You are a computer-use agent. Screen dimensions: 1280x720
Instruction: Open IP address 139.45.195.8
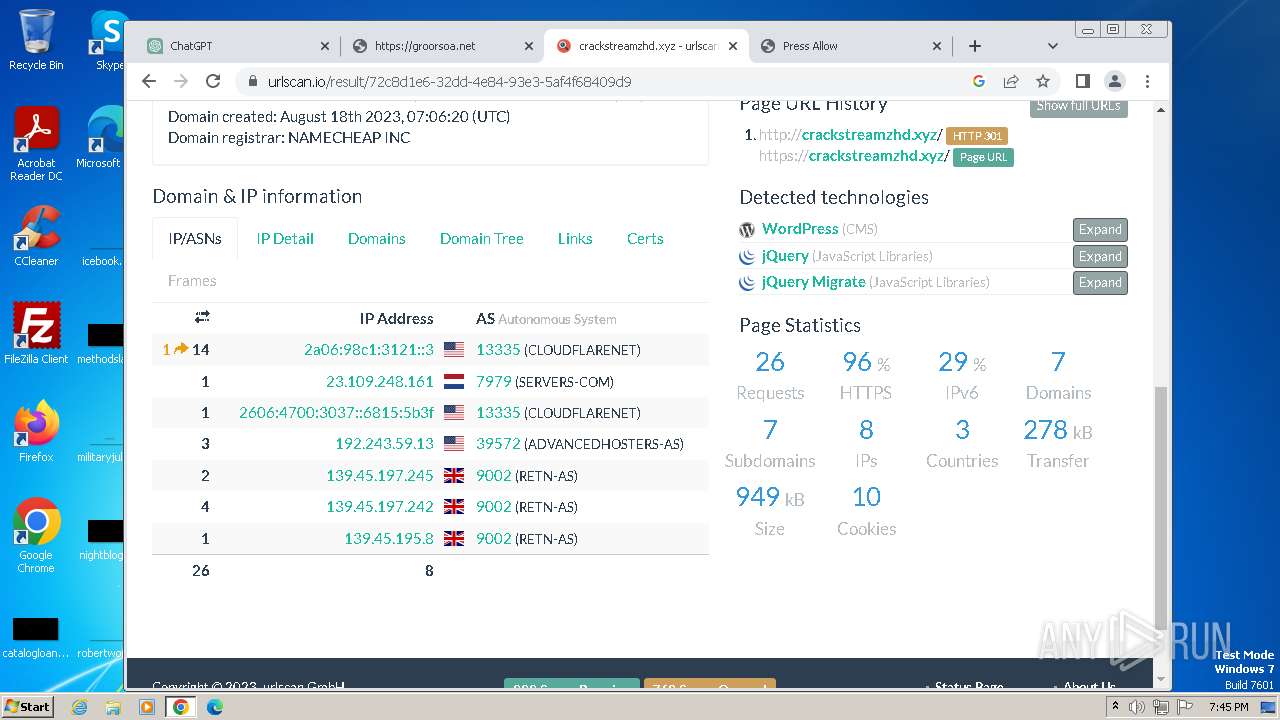(x=389, y=539)
